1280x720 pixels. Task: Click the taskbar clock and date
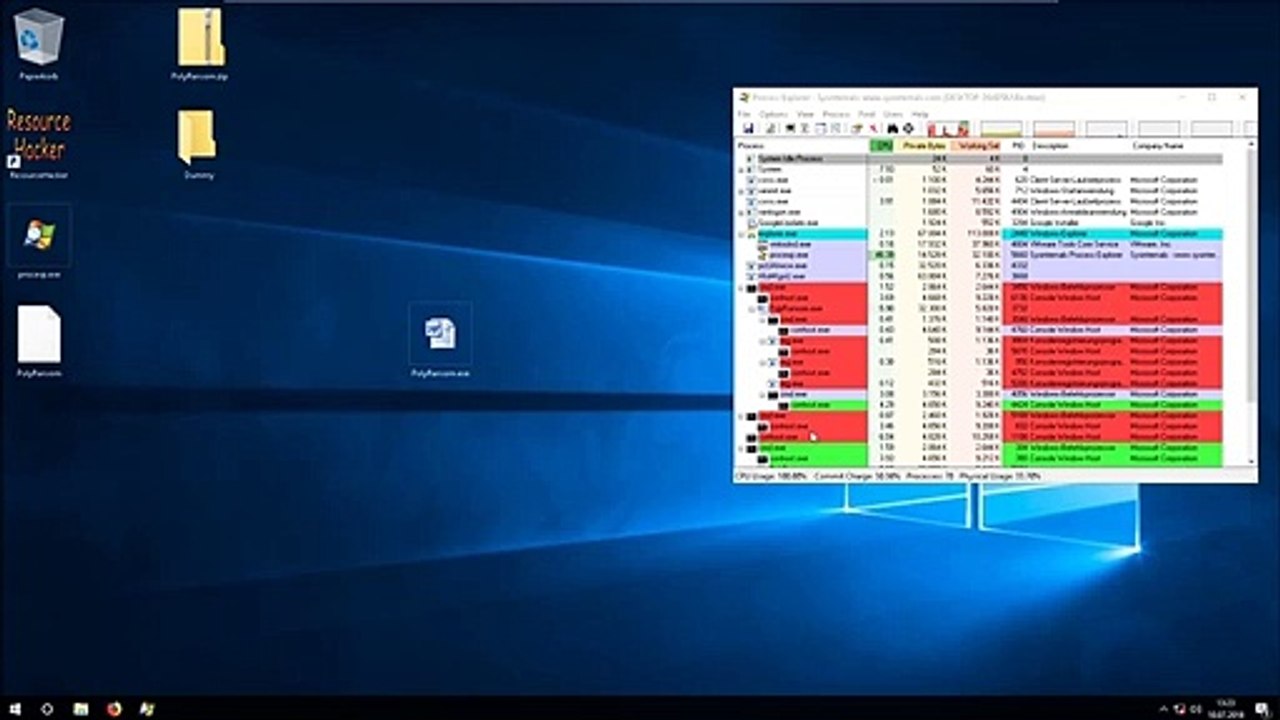[x=1225, y=708]
